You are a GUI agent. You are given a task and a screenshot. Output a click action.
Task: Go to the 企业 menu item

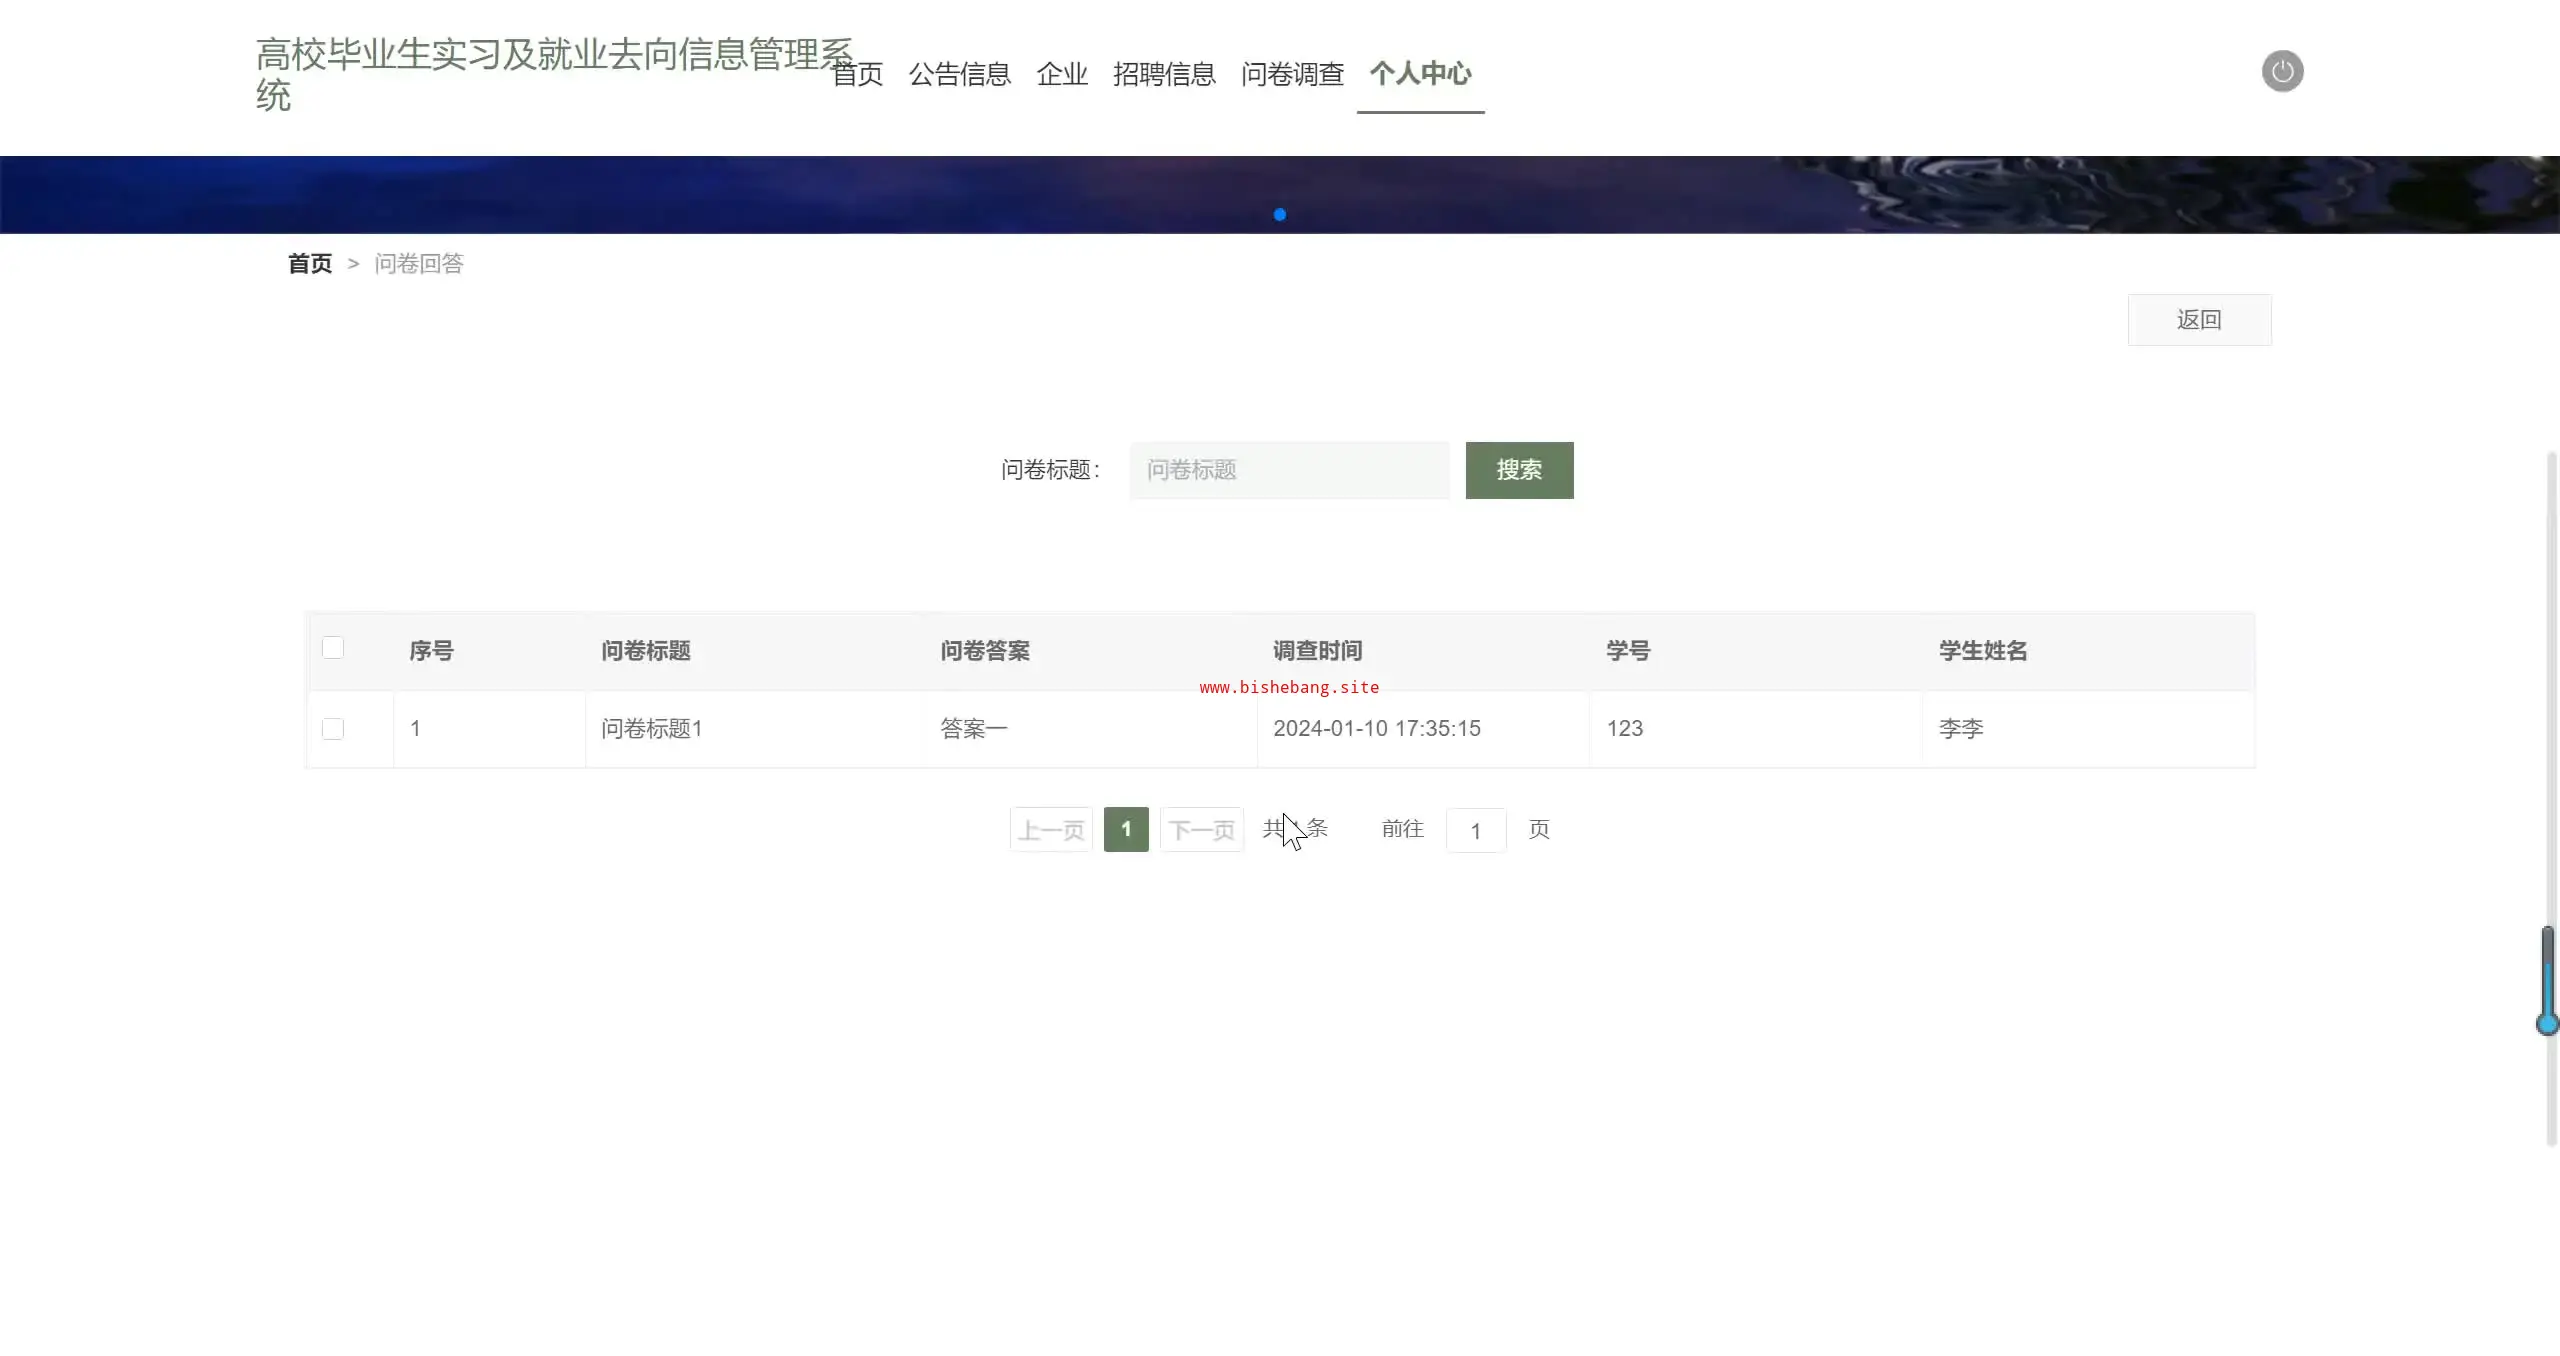point(1062,74)
